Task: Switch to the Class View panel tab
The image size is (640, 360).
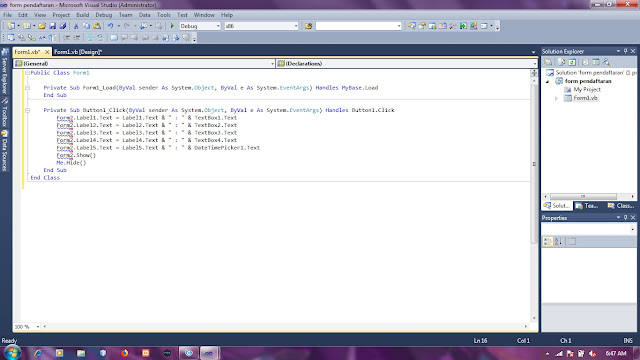Action: click(620, 206)
